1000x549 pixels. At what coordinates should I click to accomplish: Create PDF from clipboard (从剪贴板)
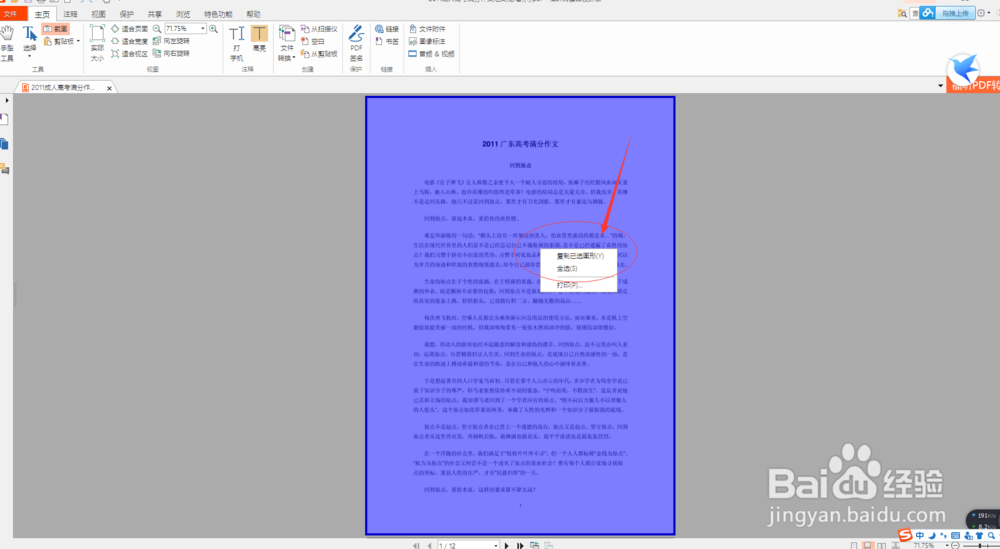[320, 54]
